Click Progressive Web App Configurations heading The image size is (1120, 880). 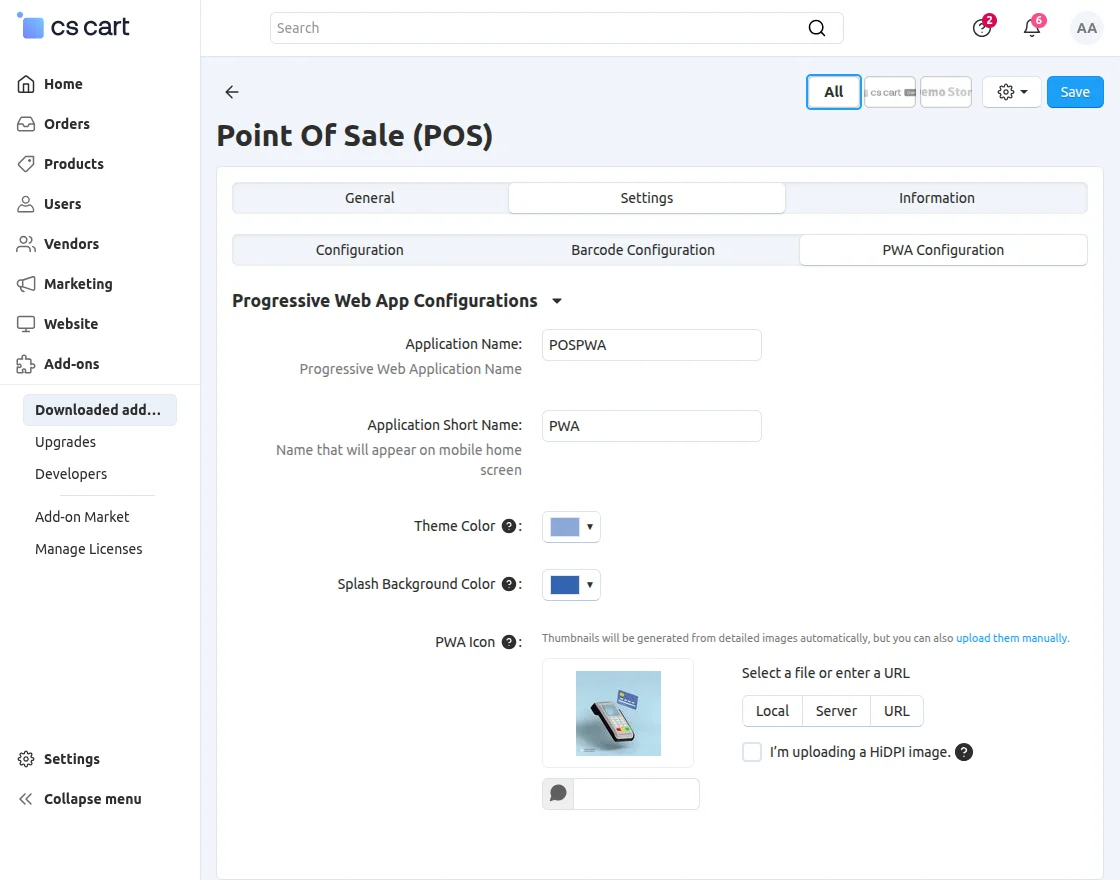click(384, 301)
